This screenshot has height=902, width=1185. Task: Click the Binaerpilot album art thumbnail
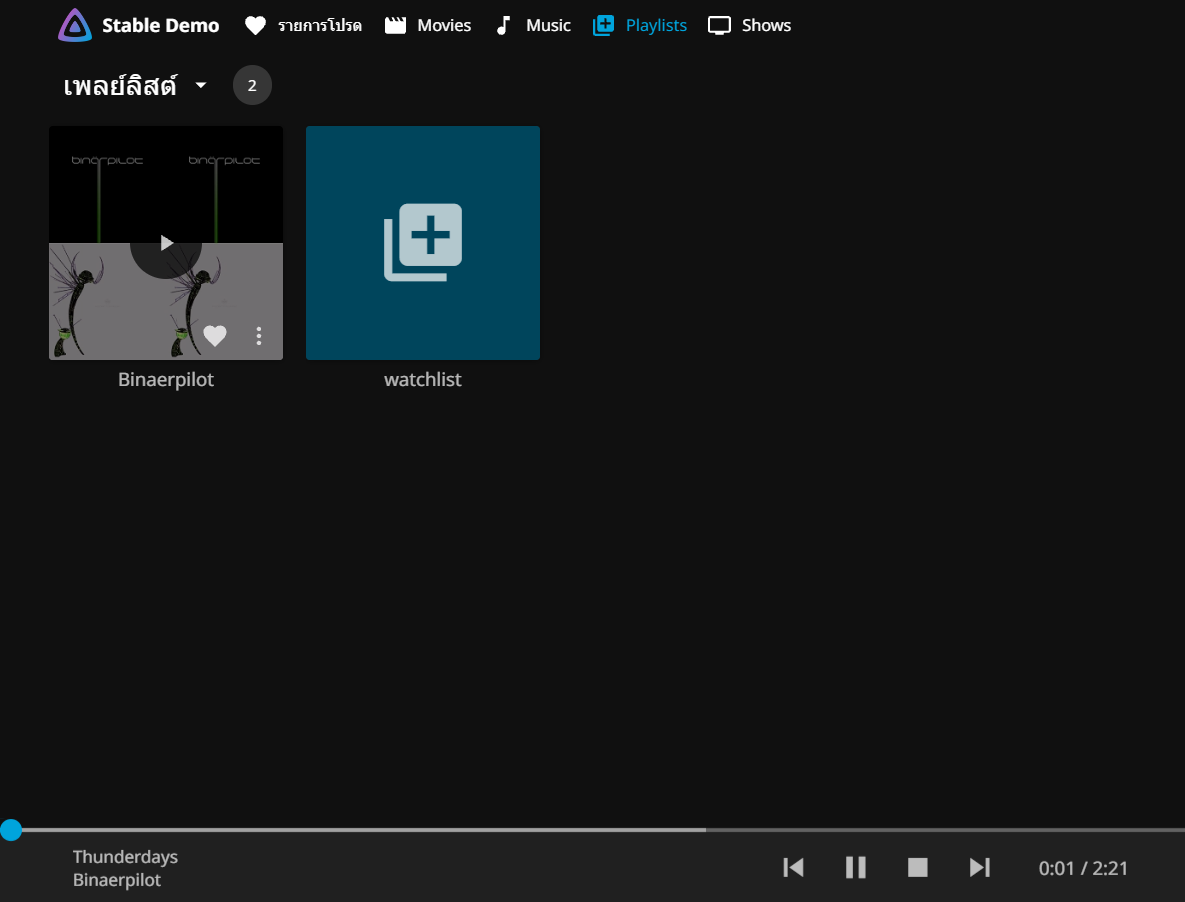click(x=166, y=243)
